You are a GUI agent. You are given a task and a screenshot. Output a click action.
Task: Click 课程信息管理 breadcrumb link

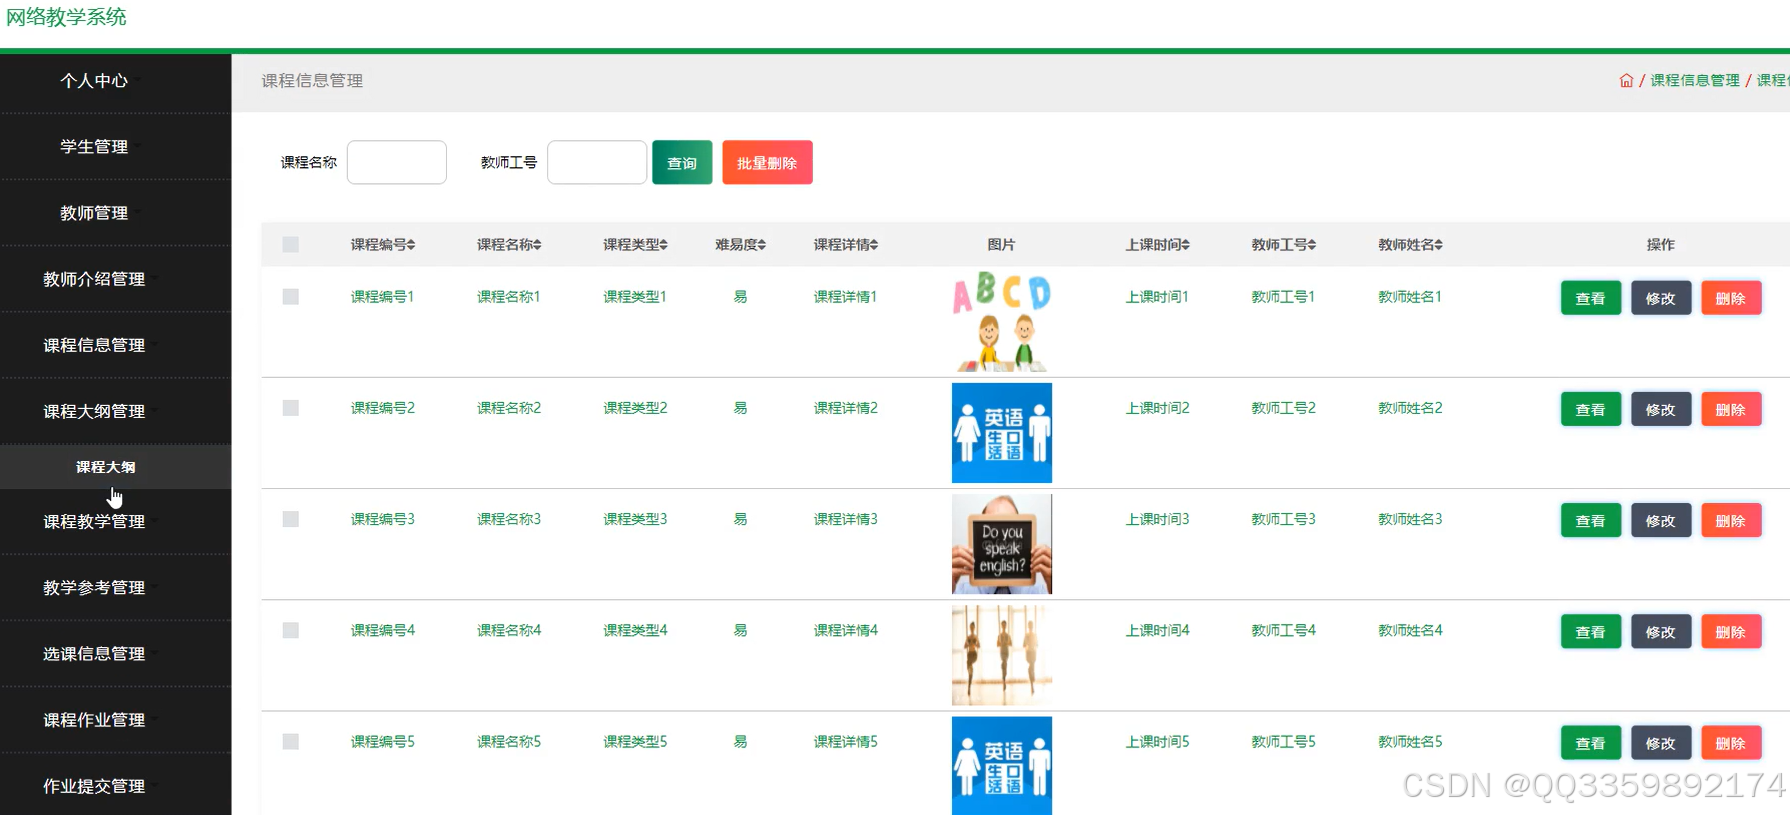click(1694, 80)
